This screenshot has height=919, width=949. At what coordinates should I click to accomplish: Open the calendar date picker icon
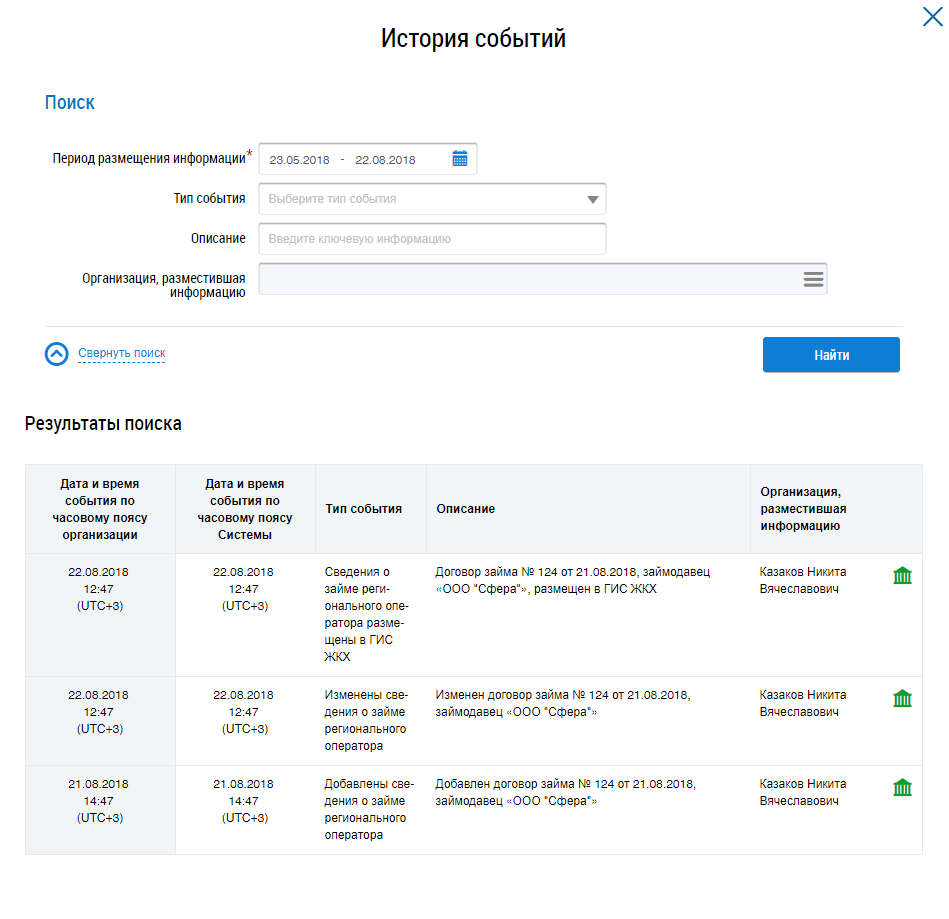tap(460, 159)
